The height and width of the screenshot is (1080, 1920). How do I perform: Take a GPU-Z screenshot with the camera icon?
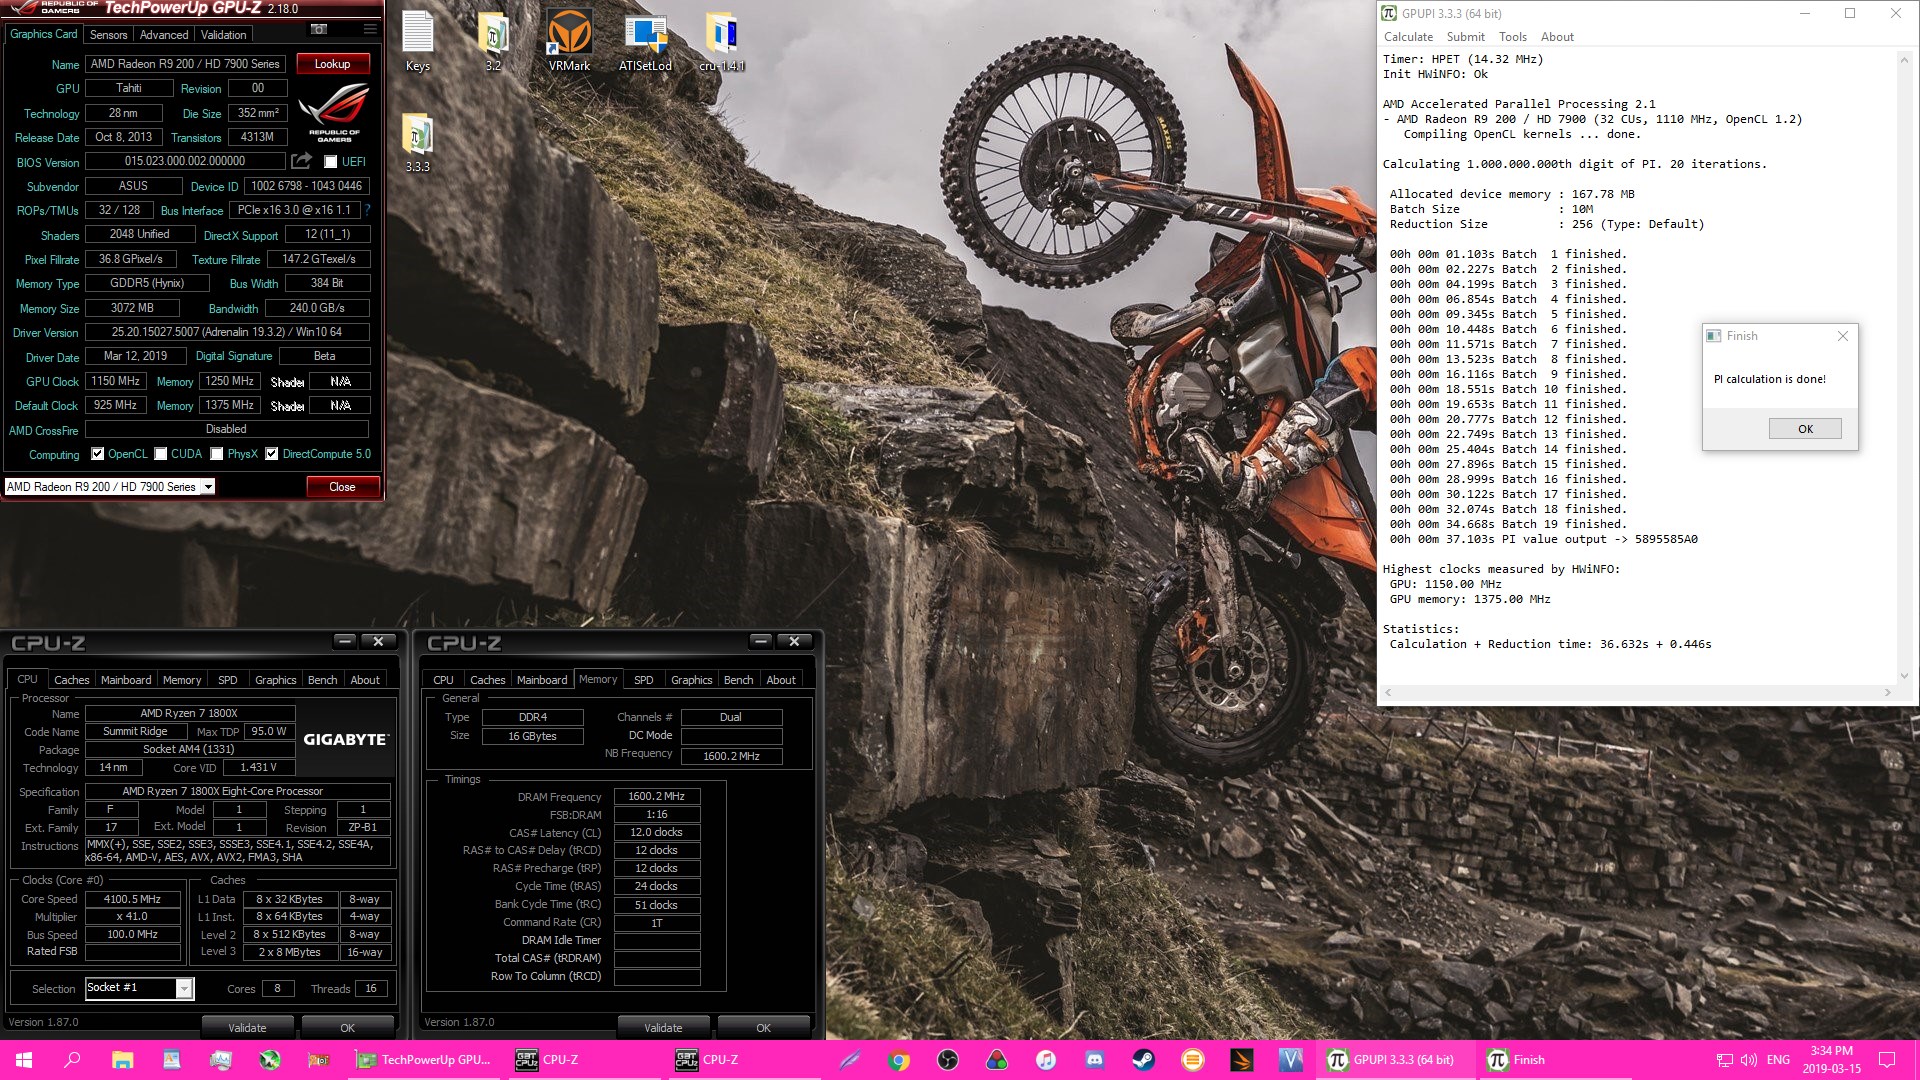pyautogui.click(x=319, y=29)
